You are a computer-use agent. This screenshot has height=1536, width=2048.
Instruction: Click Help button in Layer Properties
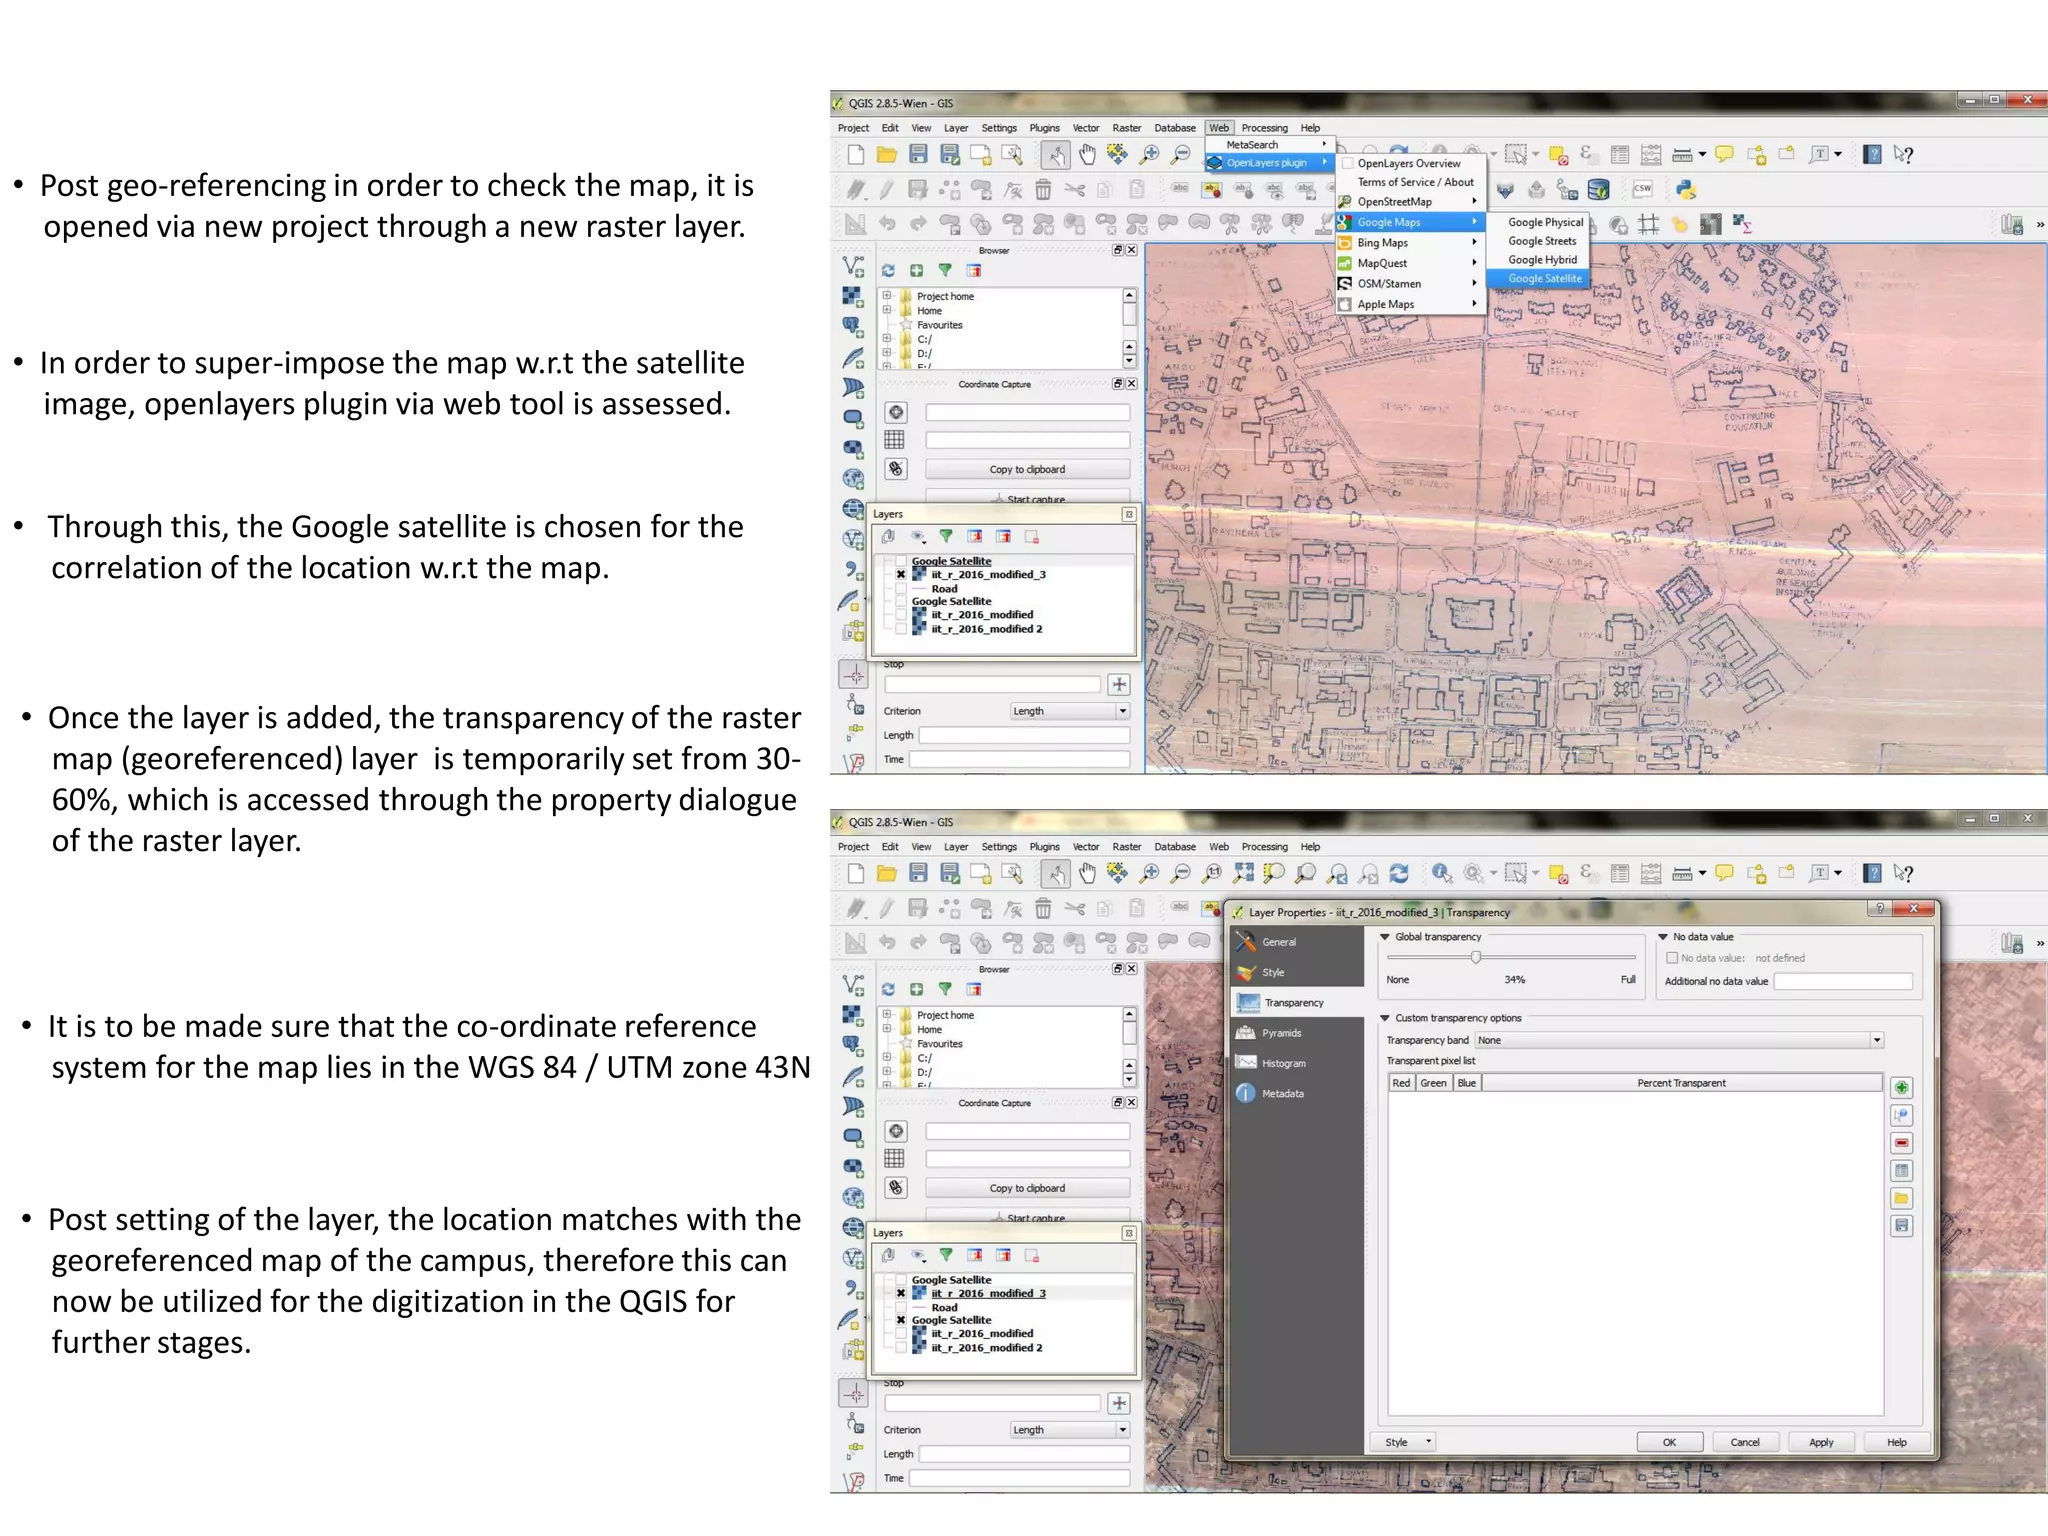point(1897,1442)
